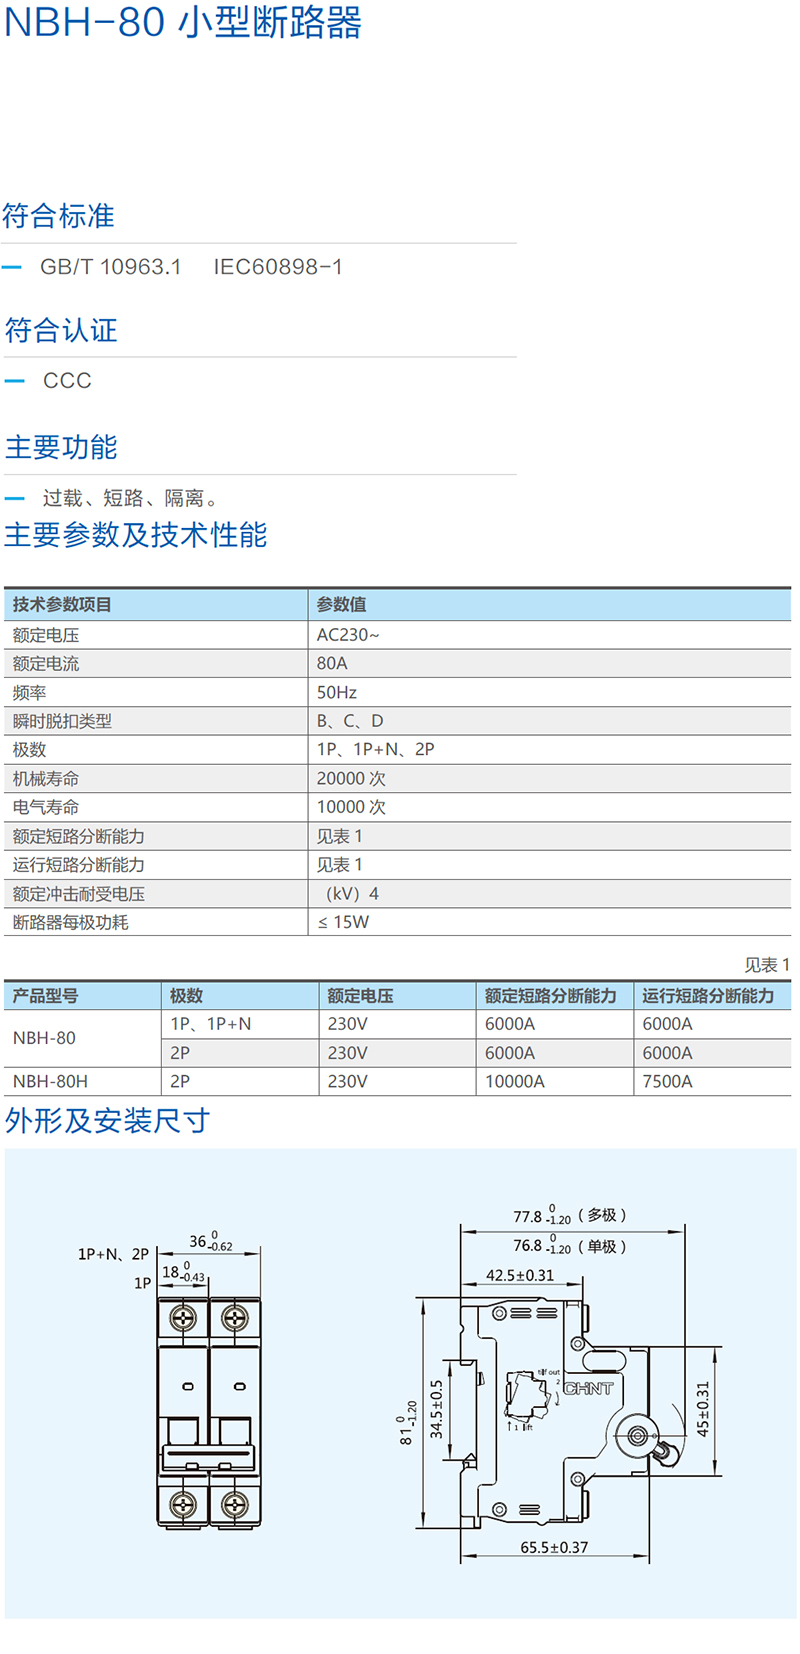Click the vertical dimension "45±0.31"
Screen dimensions: 800x1654
[703, 1410]
